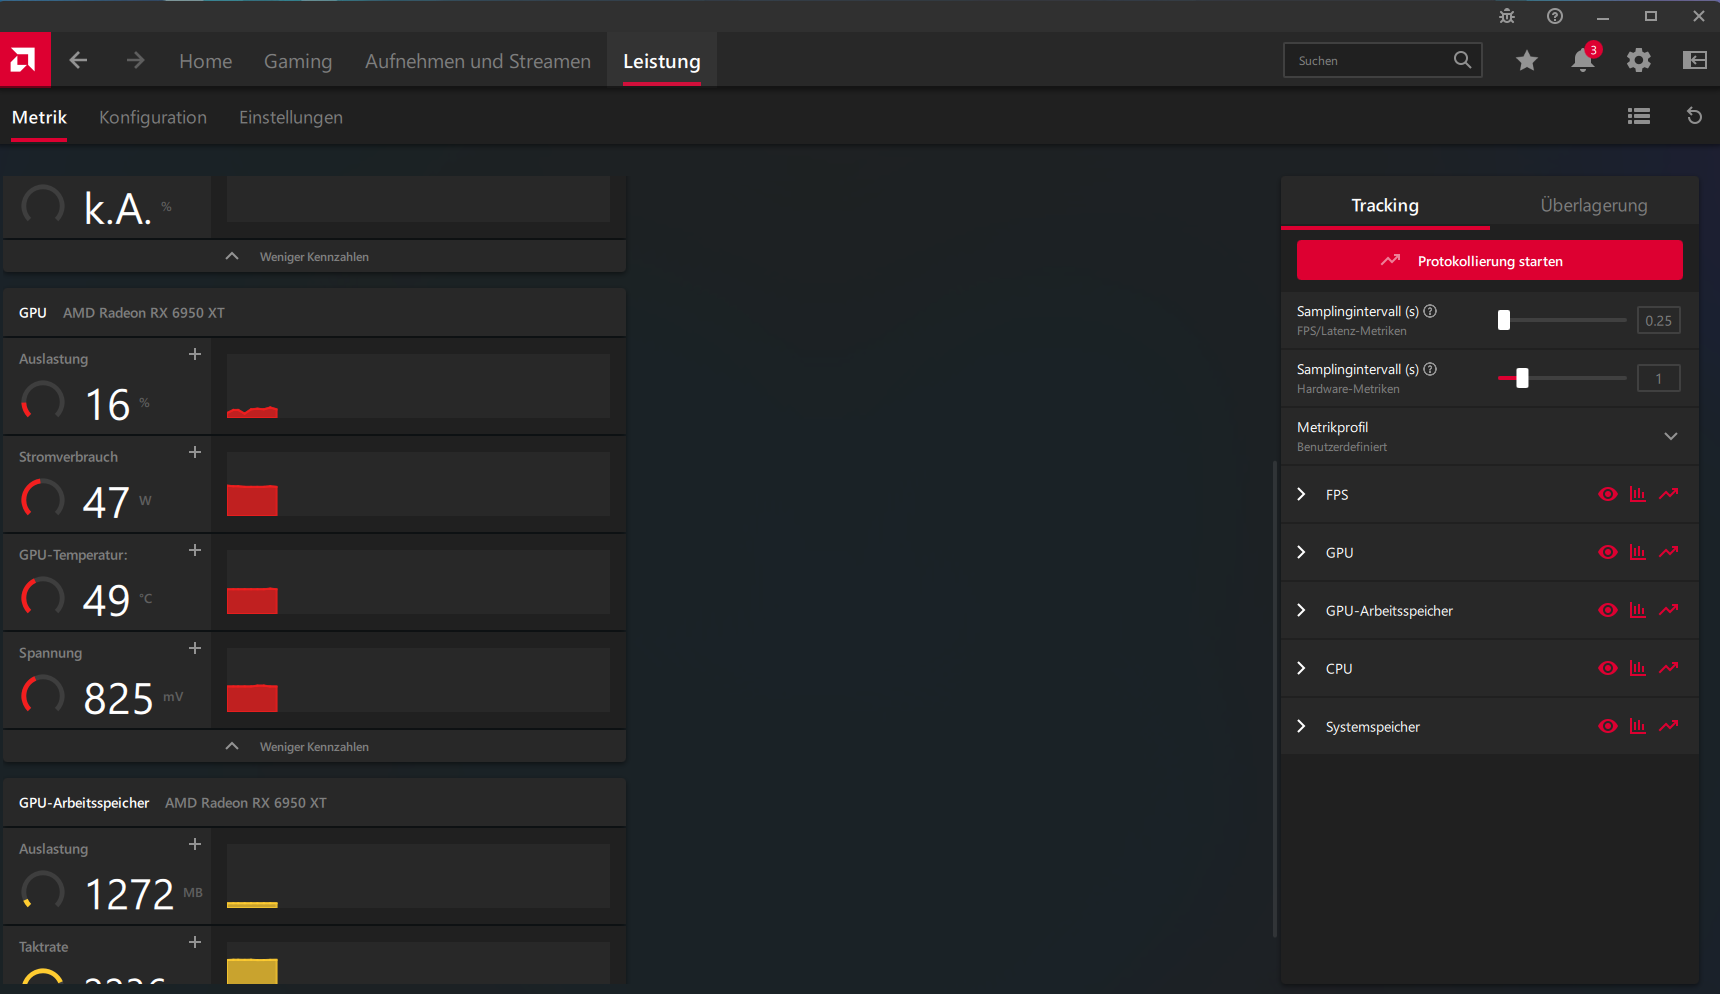Open the notifications bell icon
This screenshot has height=994, width=1720.
pos(1581,60)
